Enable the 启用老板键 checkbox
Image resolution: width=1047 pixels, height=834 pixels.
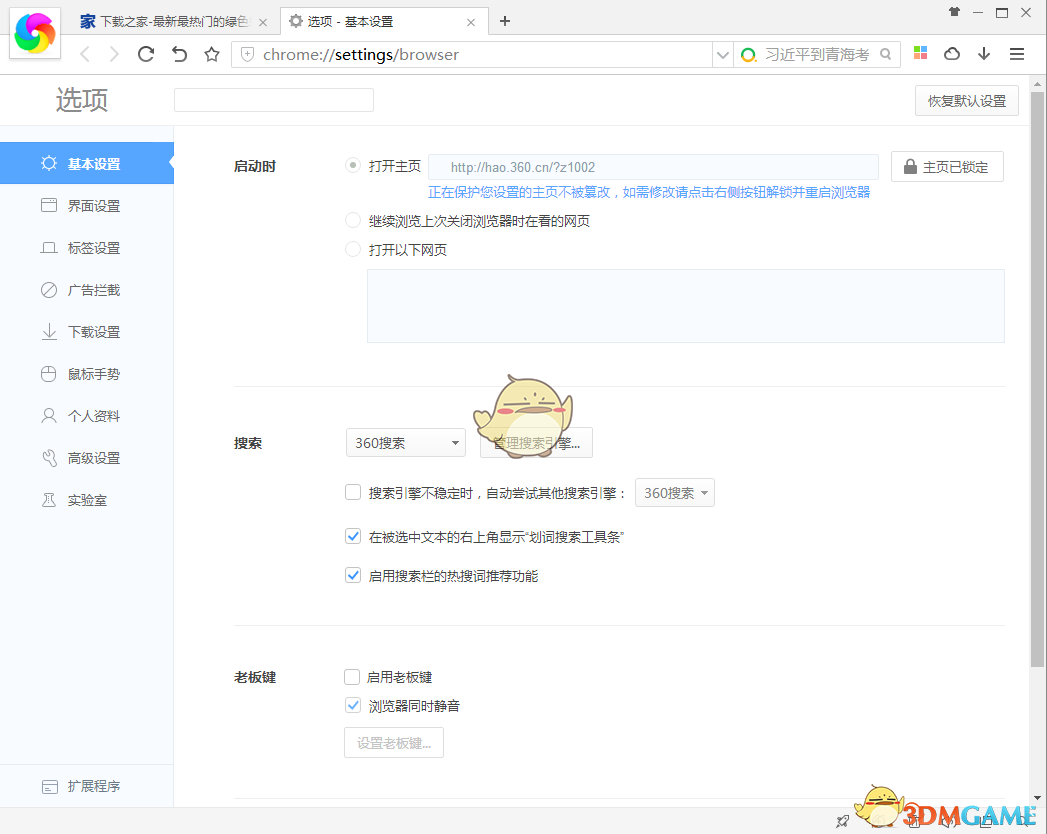click(352, 676)
